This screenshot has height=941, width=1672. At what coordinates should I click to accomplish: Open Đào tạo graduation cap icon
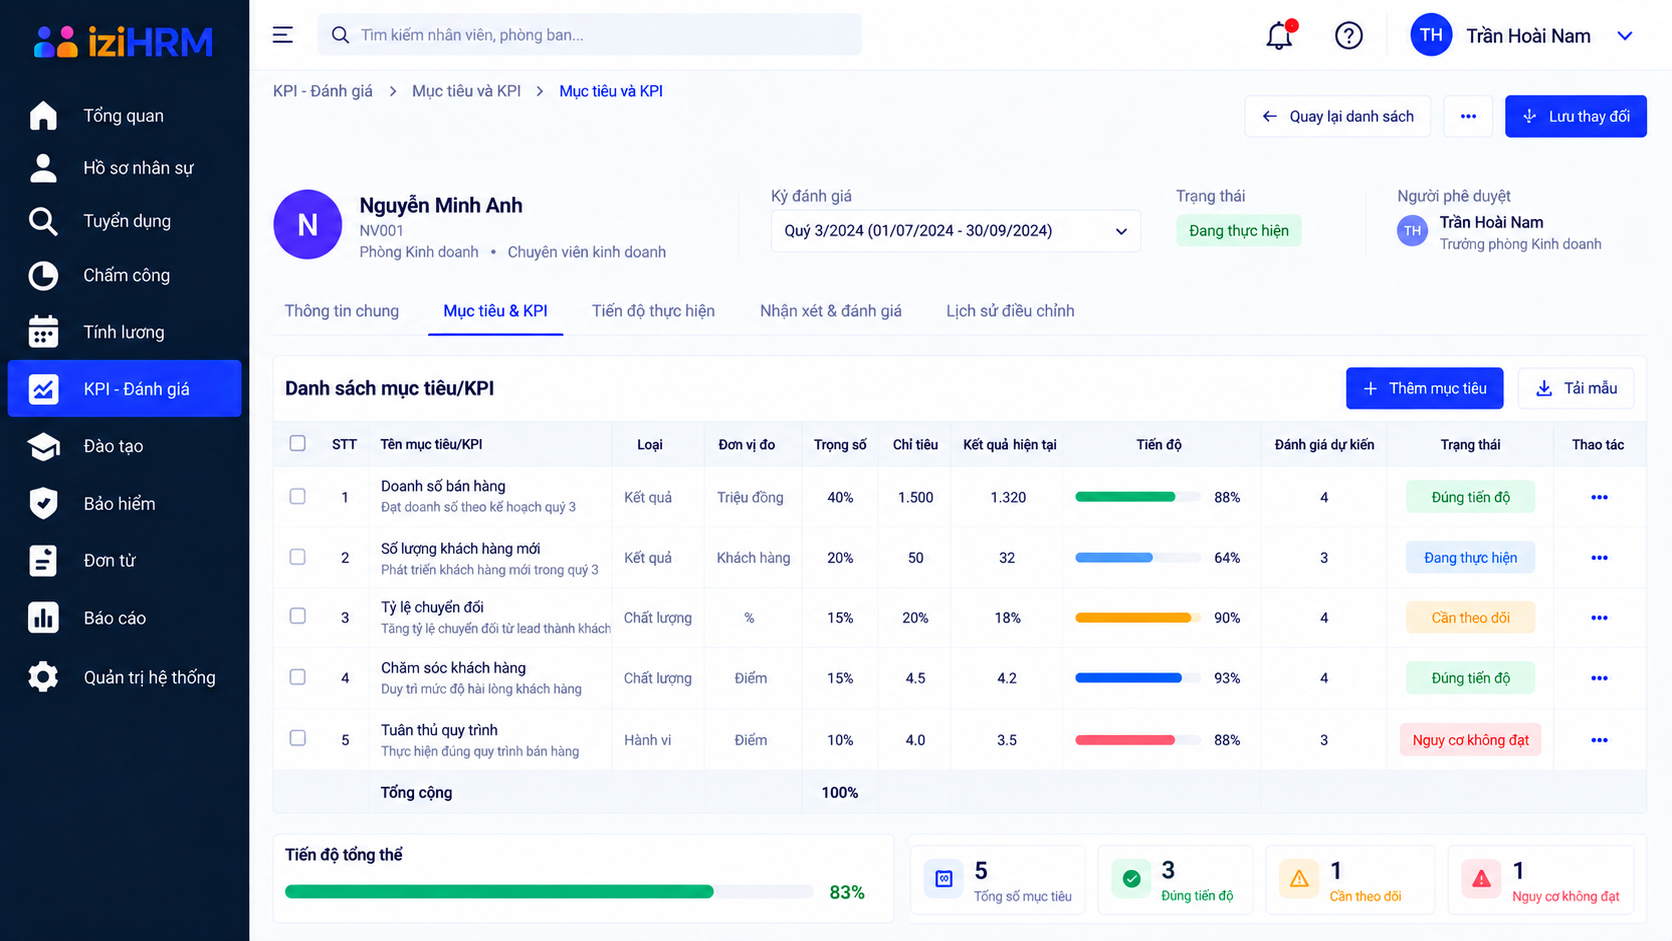coord(43,446)
